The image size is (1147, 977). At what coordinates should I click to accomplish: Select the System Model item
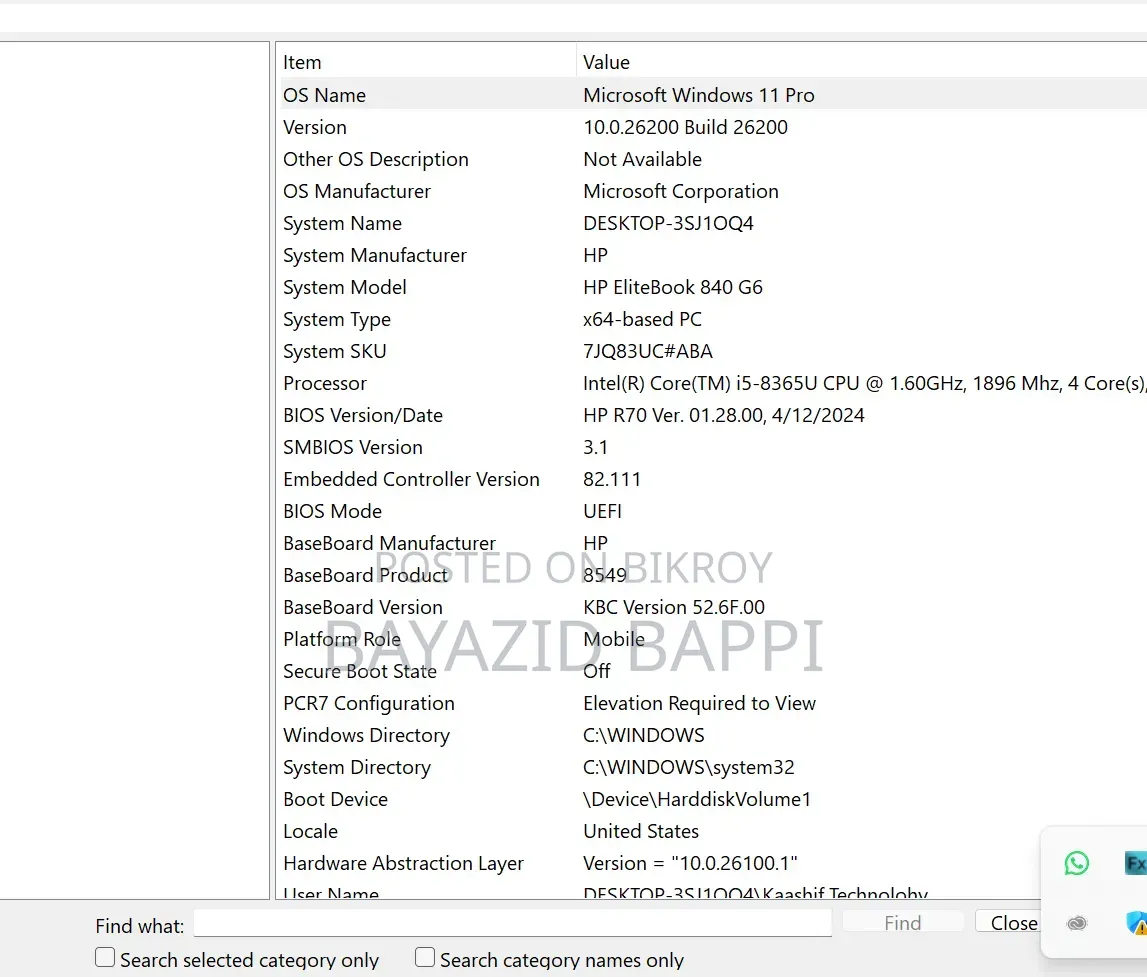coord(345,287)
